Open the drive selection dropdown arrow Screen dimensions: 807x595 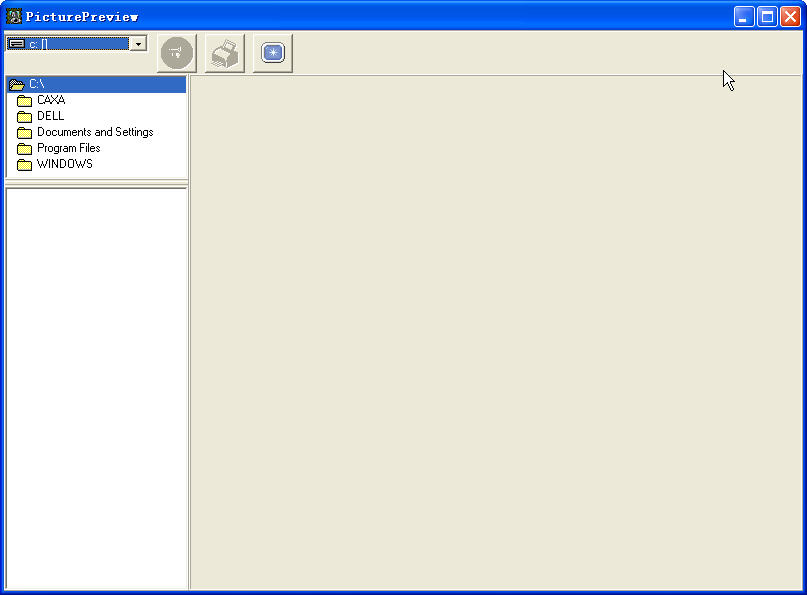[x=138, y=44]
